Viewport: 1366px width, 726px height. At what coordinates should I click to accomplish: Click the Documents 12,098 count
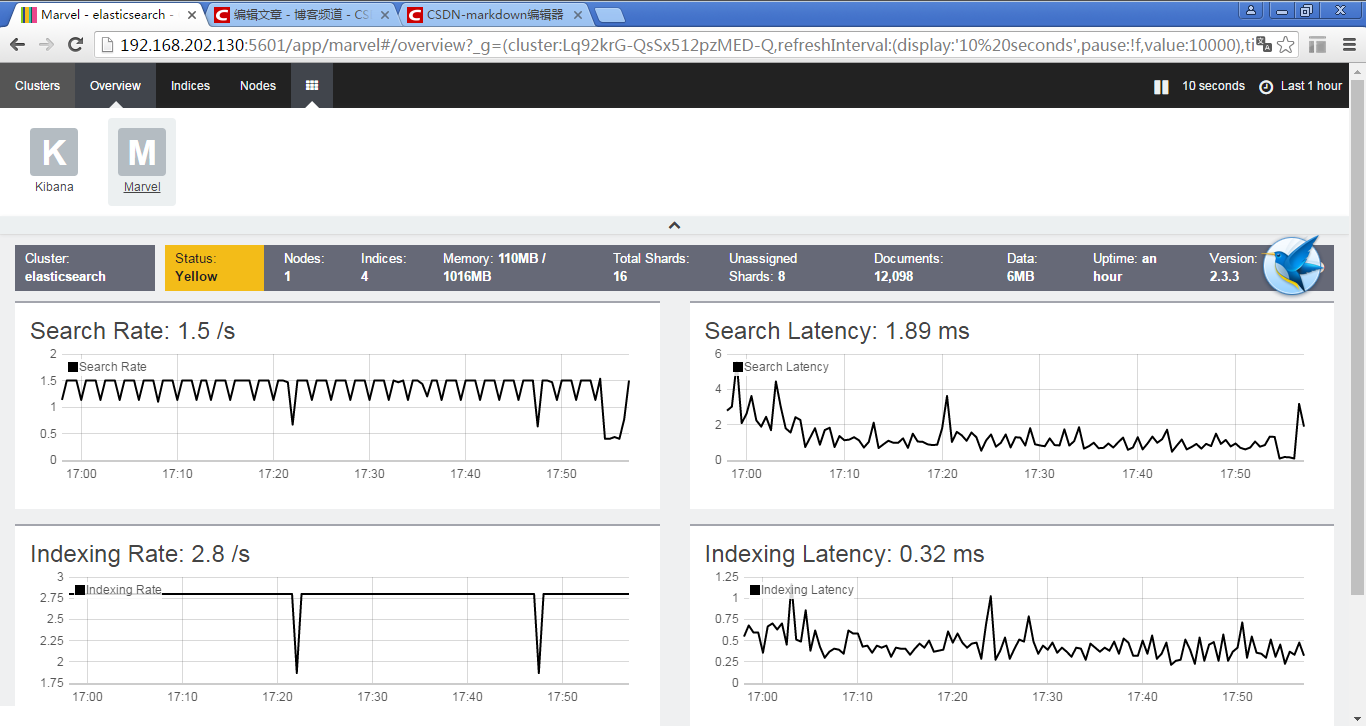click(x=909, y=268)
